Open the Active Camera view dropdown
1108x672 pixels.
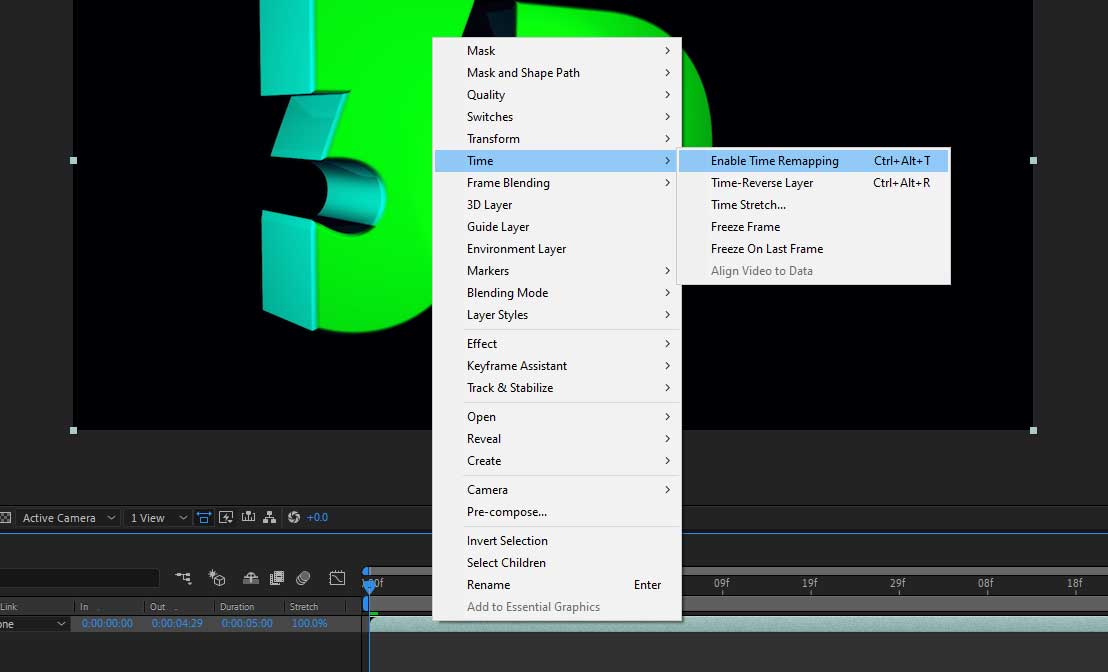pos(65,517)
